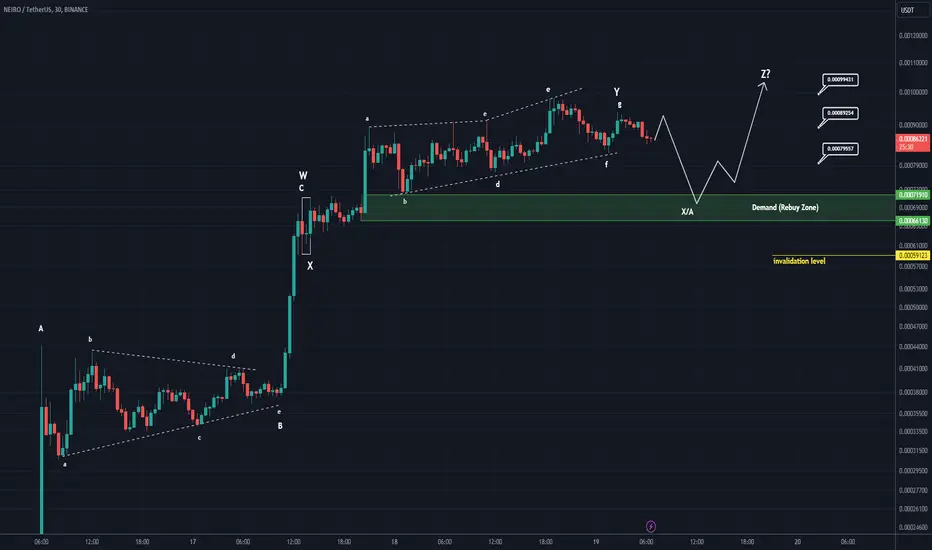Click 0.00026100 on the price scale
Viewport: 932px width, 550px height.
click(912, 509)
